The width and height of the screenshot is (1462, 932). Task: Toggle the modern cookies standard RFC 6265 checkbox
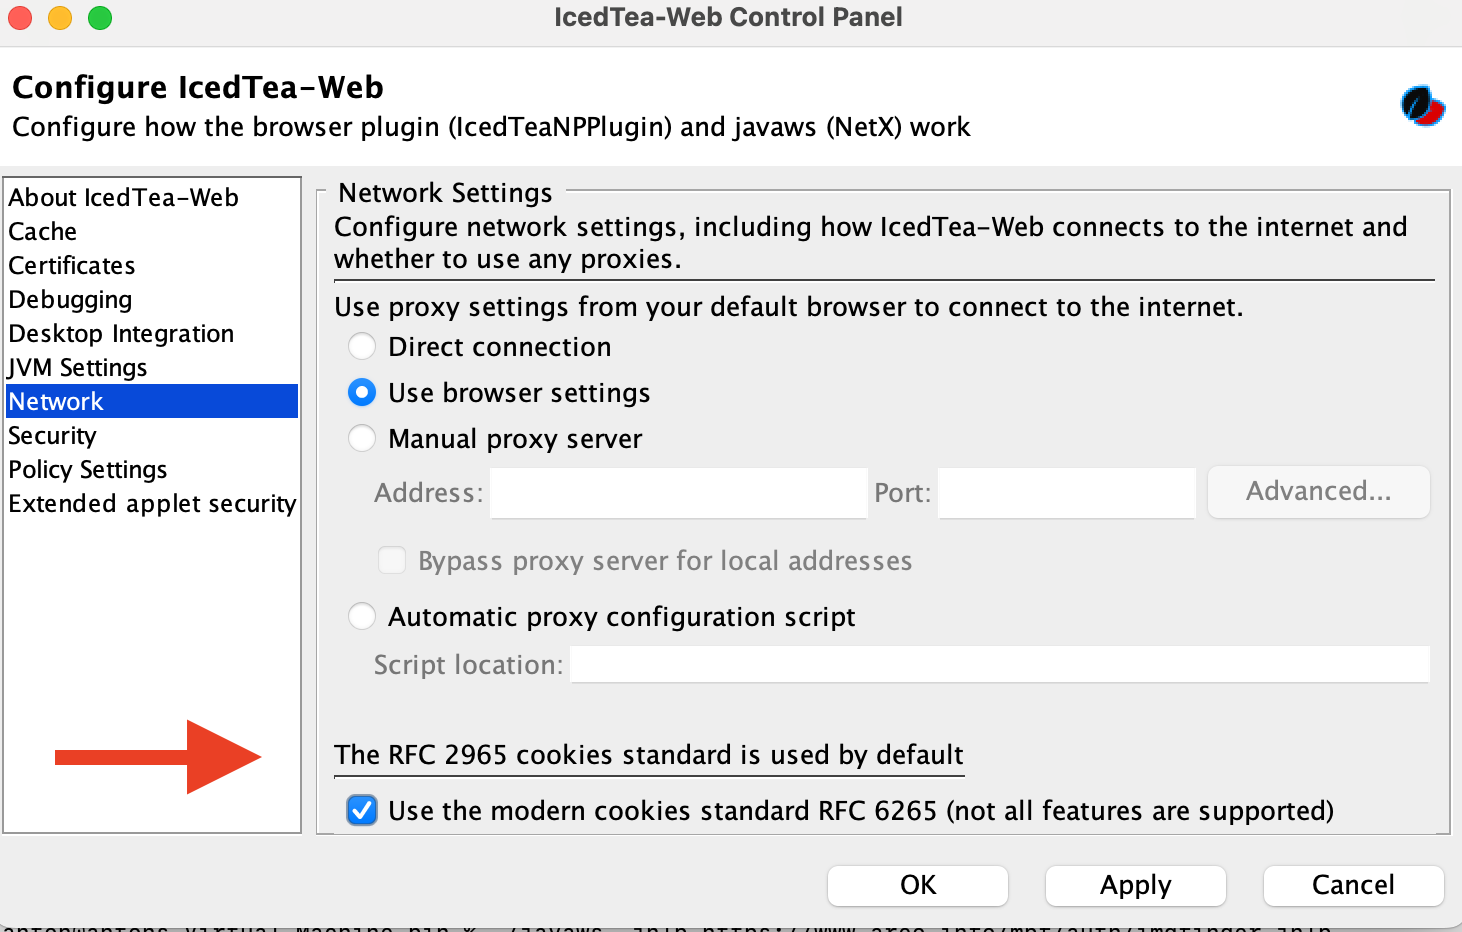point(362,810)
